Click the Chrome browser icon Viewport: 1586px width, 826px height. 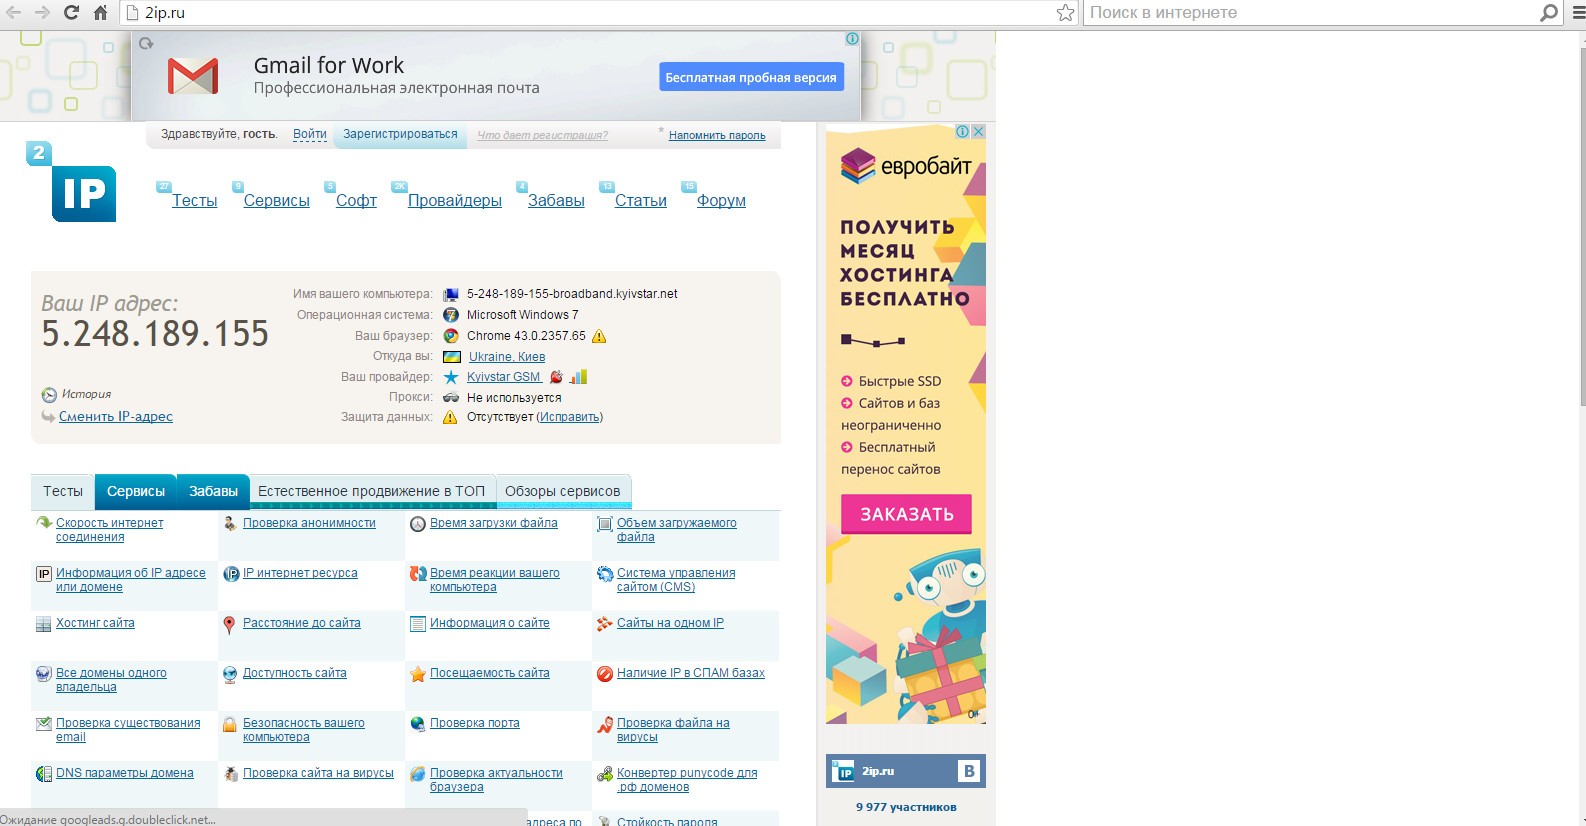click(x=451, y=336)
